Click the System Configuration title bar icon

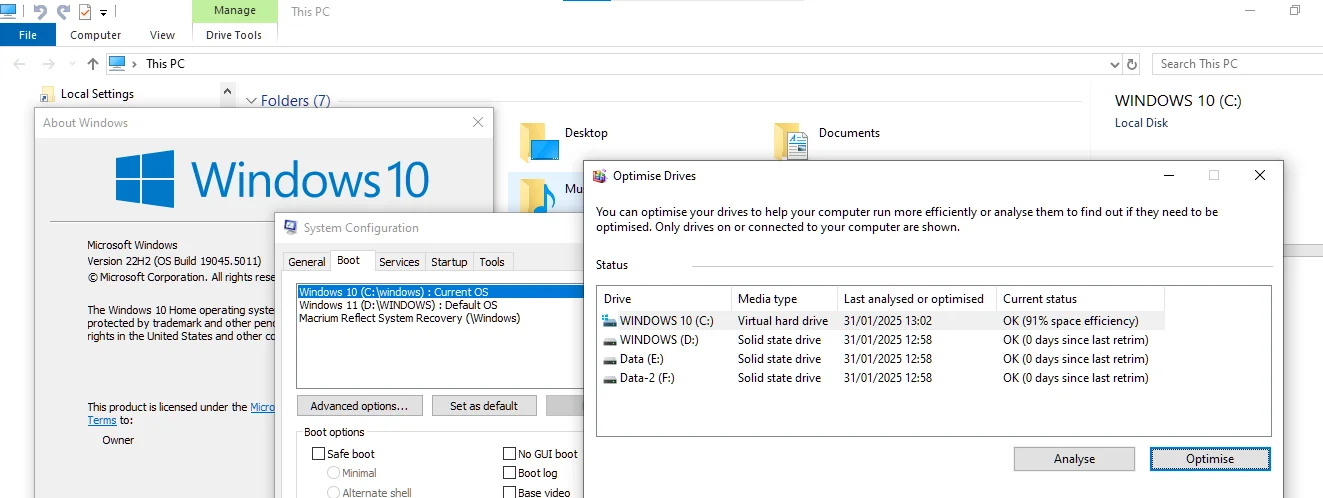click(x=290, y=227)
